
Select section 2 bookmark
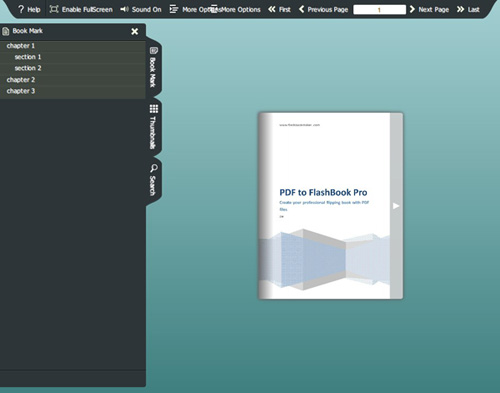pos(73,68)
